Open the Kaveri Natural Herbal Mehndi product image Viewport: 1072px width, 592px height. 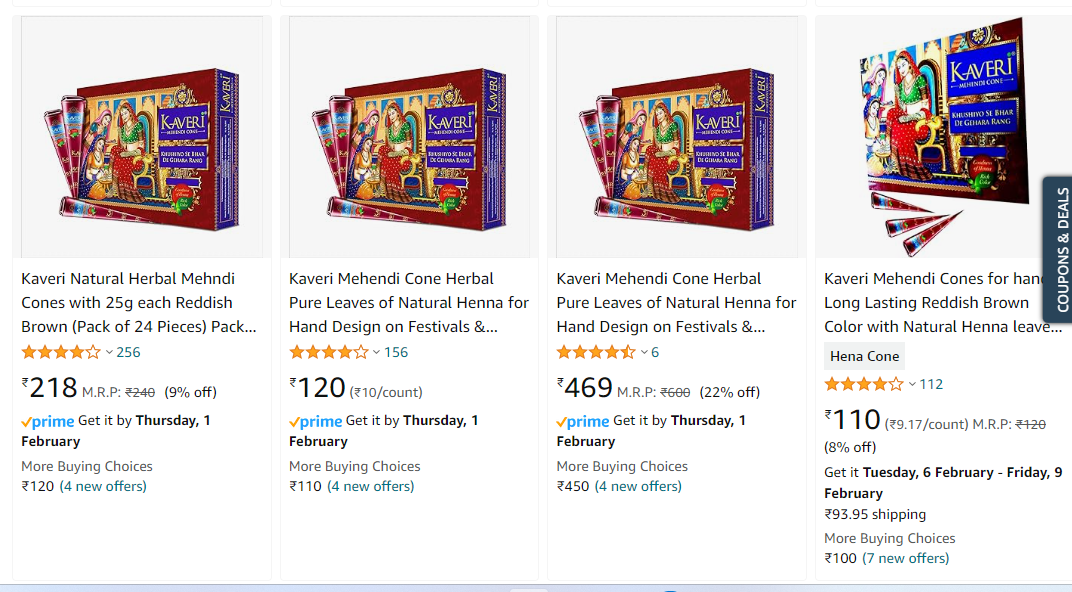pos(142,135)
